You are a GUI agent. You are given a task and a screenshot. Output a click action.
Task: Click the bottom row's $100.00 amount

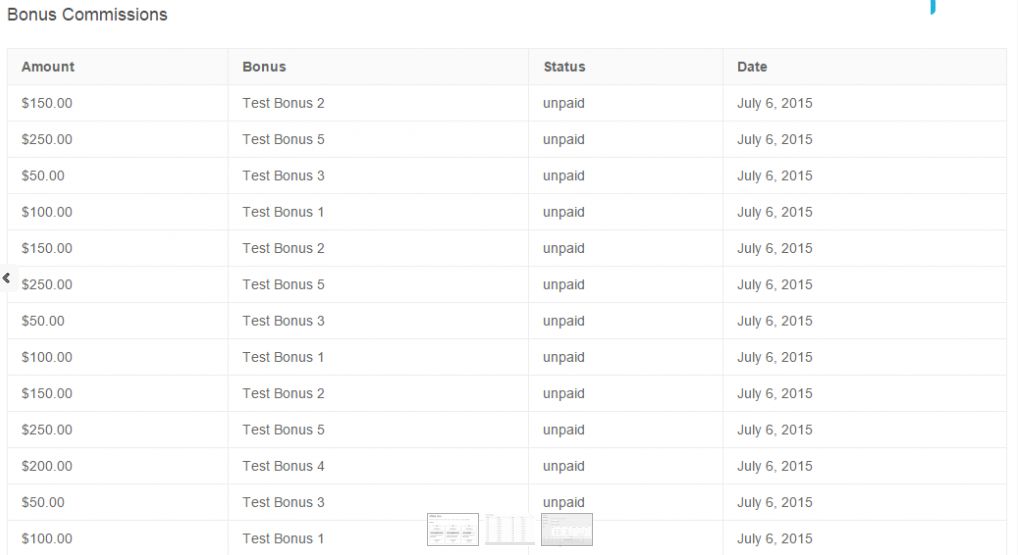pos(47,539)
